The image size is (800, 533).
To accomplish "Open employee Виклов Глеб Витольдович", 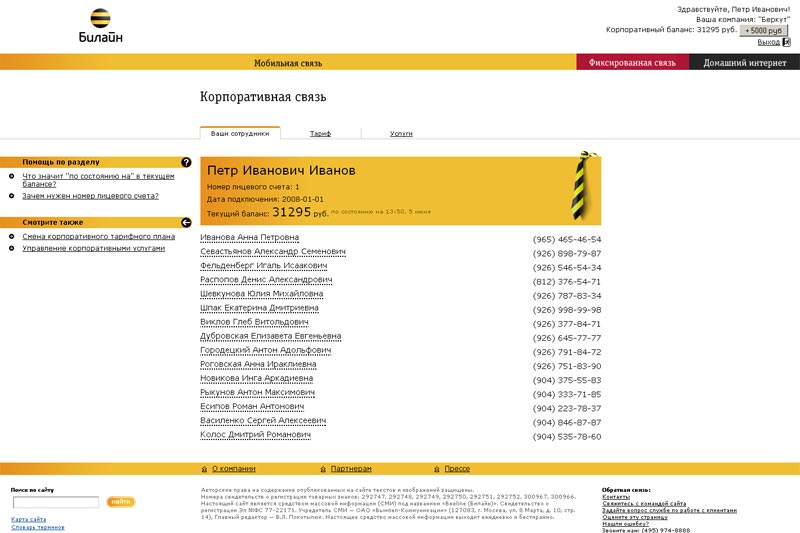I will tap(255, 322).
